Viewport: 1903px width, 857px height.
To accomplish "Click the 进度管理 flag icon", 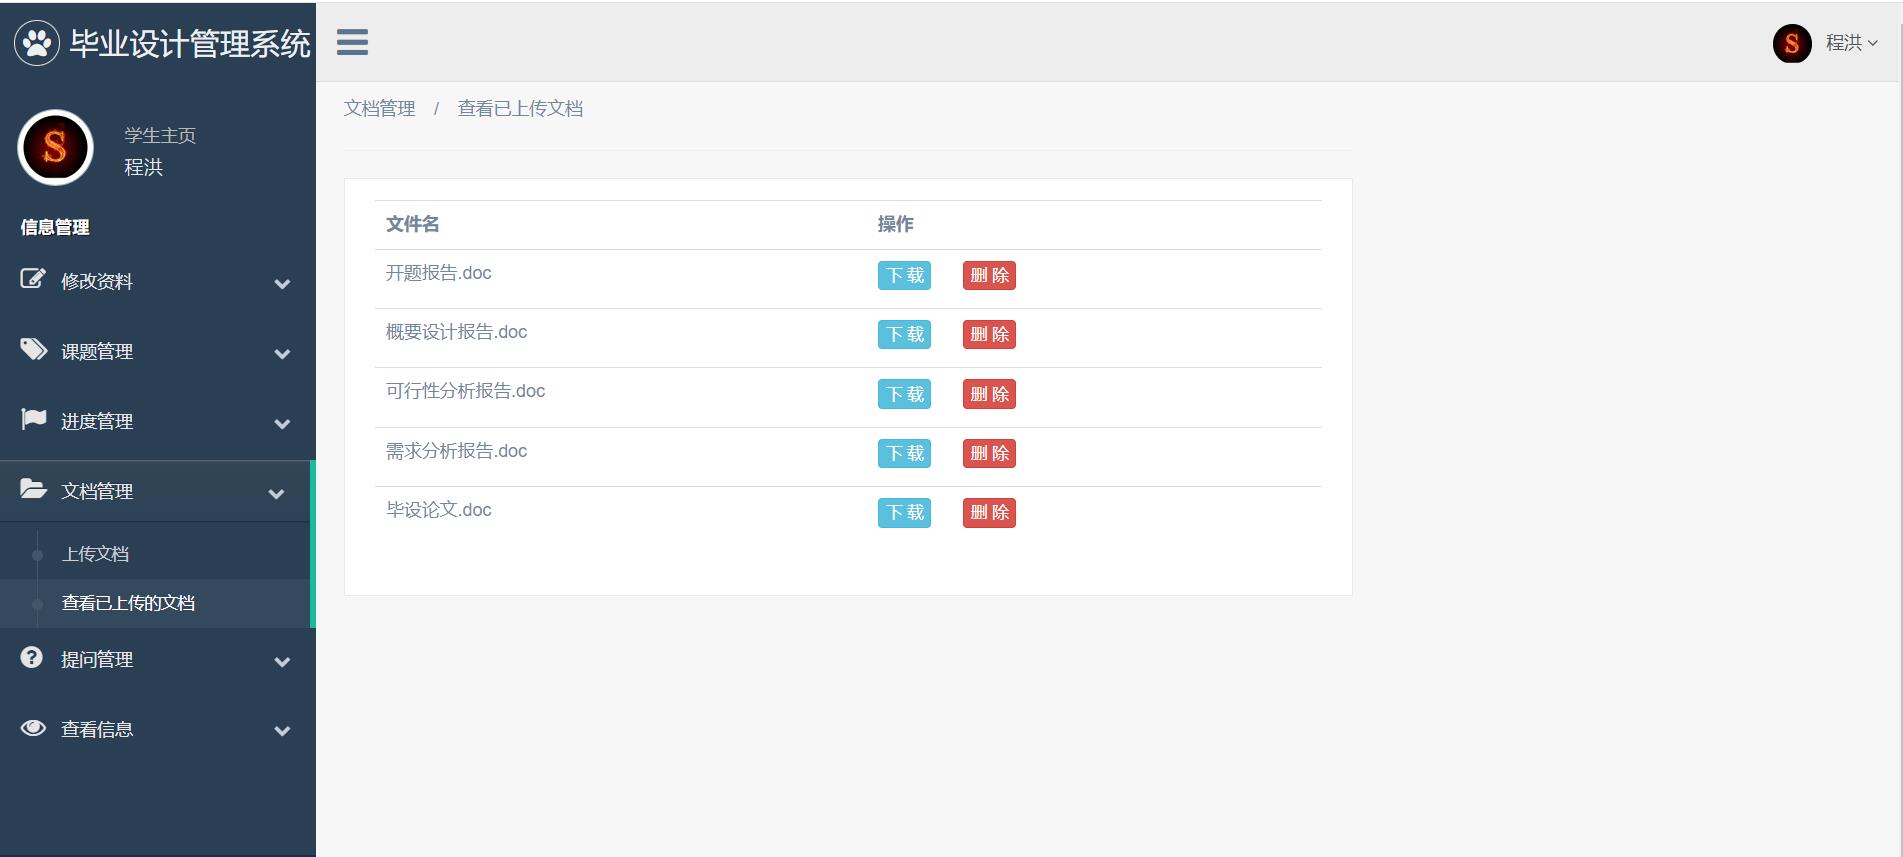I will pyautogui.click(x=33, y=419).
